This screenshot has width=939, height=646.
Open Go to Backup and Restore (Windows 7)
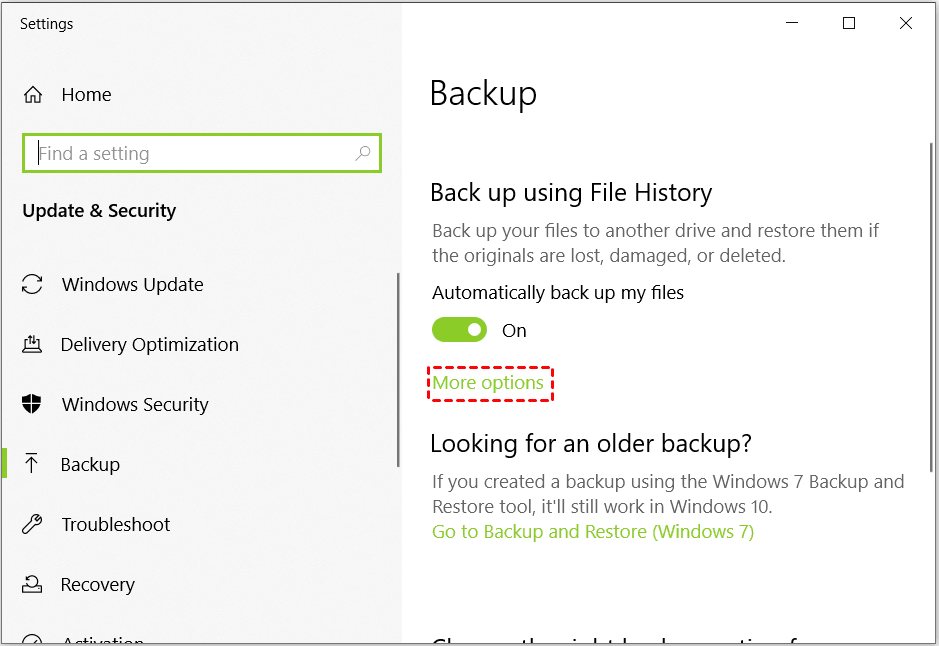click(x=592, y=532)
